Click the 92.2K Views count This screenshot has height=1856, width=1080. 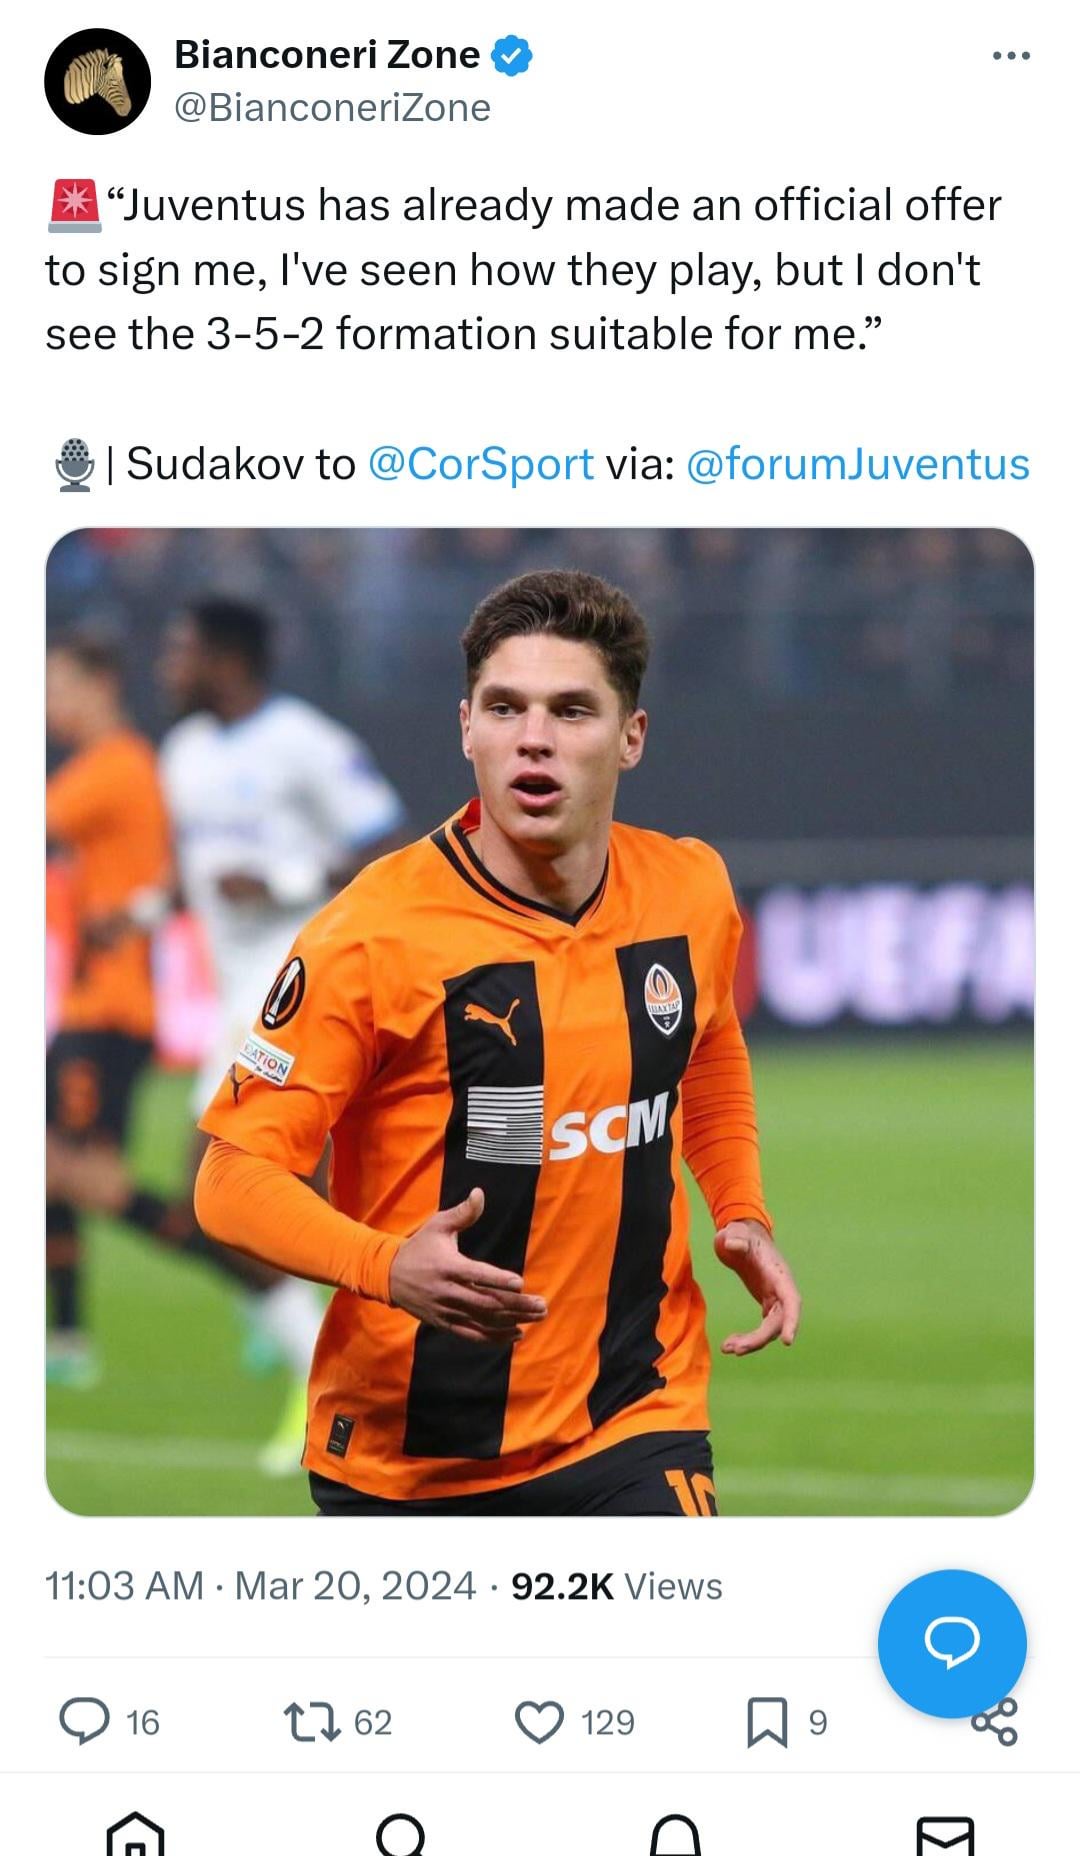pyautogui.click(x=616, y=1586)
